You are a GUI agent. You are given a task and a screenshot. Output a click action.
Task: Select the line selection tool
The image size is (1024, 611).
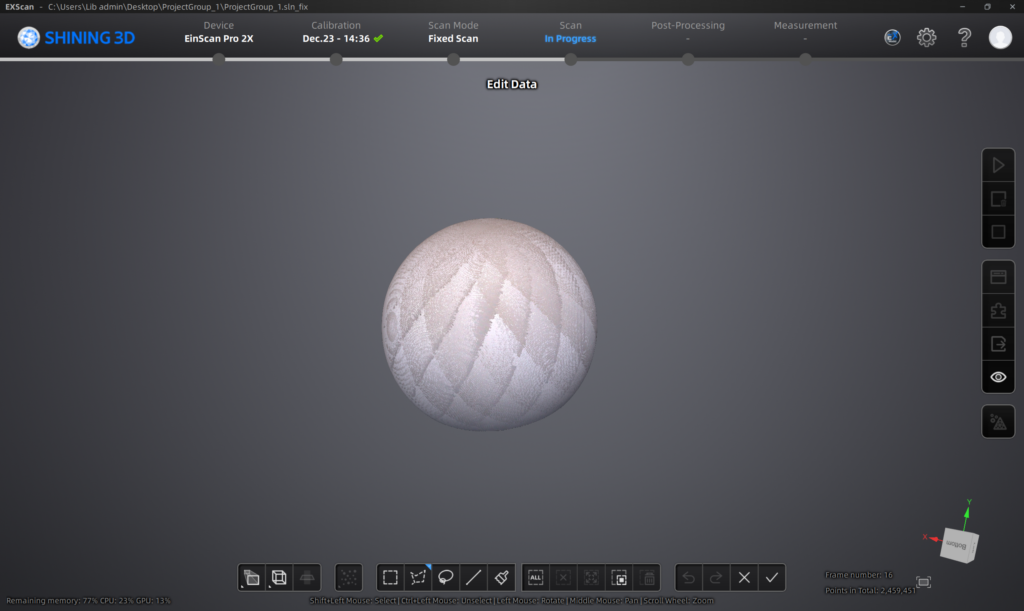point(474,577)
